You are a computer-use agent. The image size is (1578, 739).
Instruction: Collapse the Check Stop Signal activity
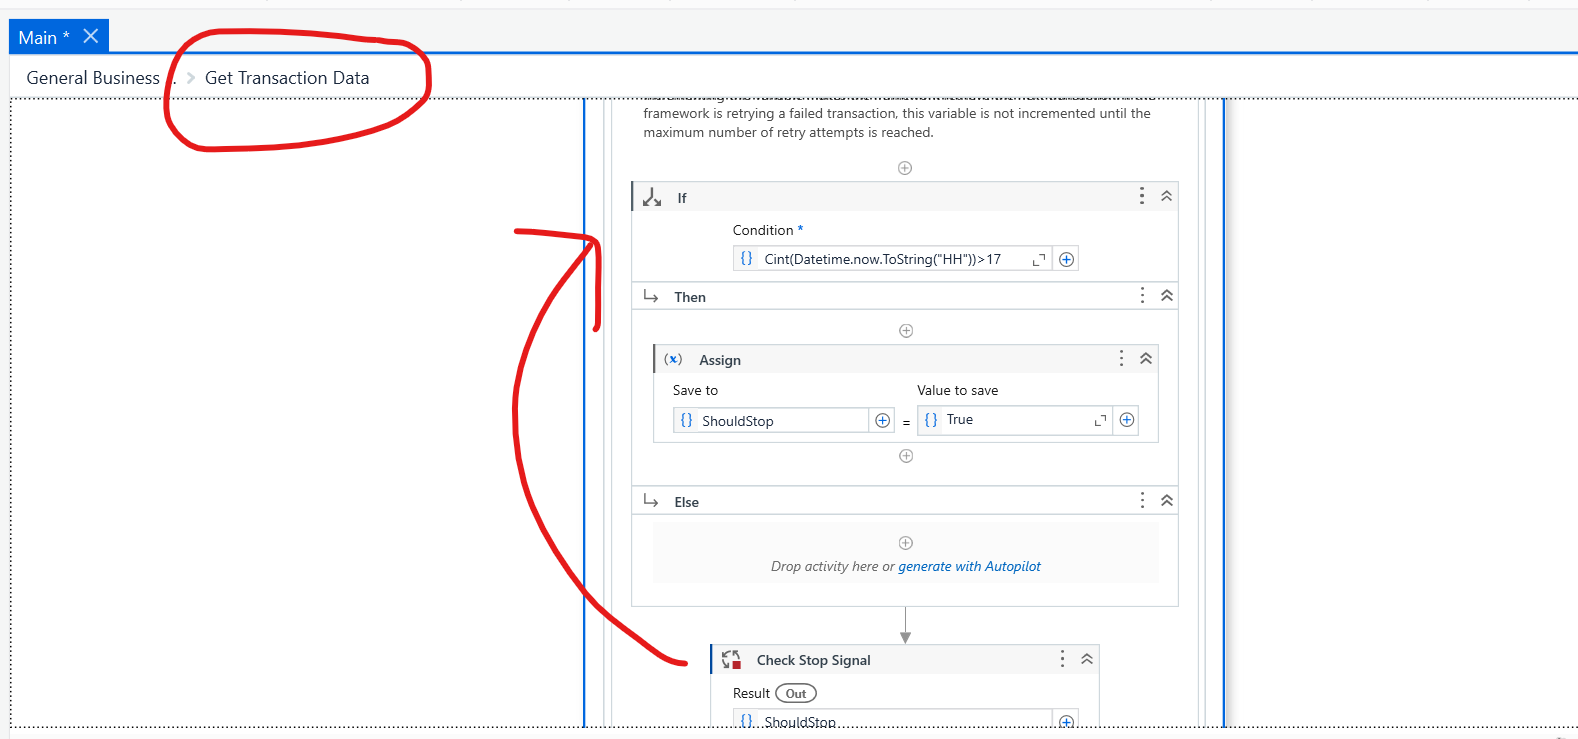click(1087, 659)
